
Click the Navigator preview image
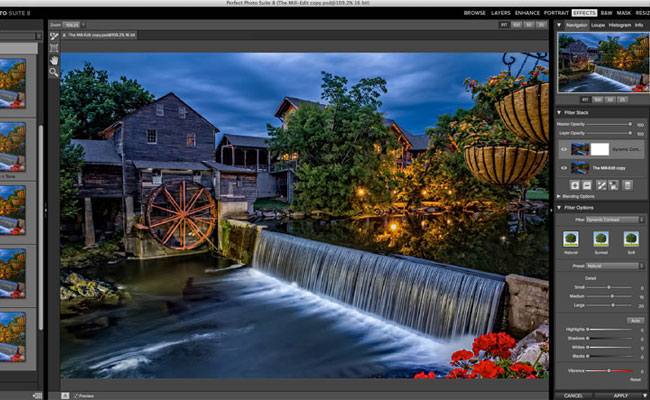[x=603, y=63]
